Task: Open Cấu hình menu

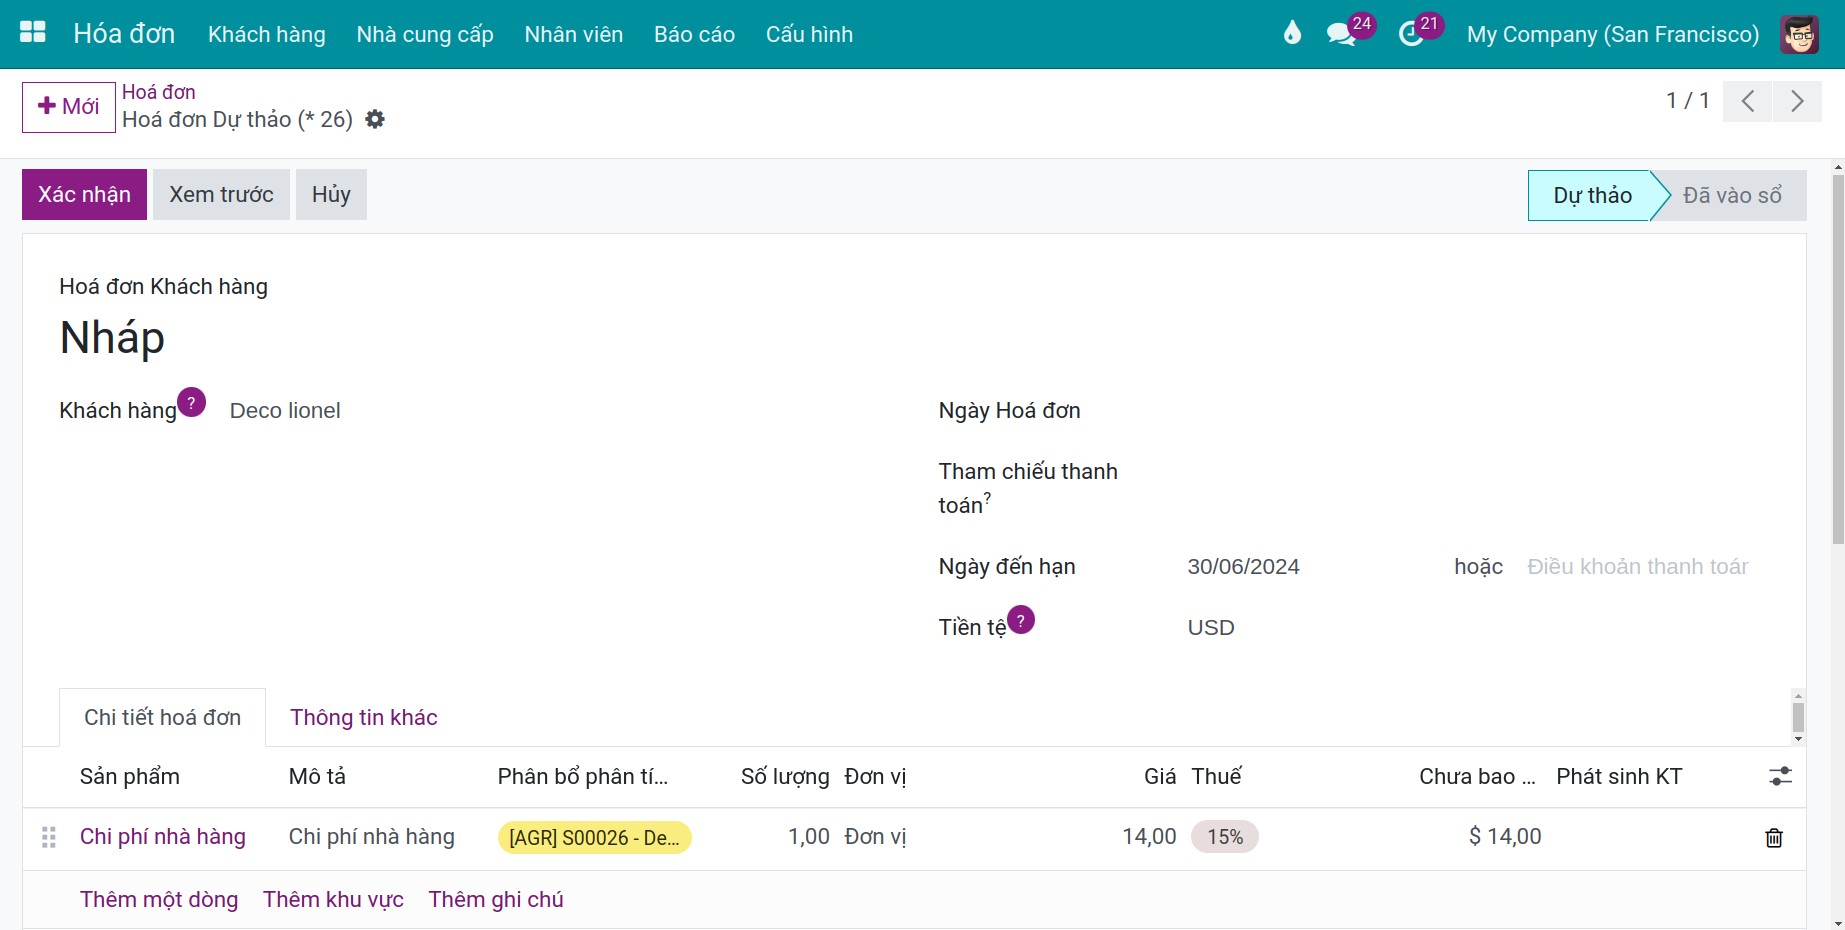Action: pos(809,34)
